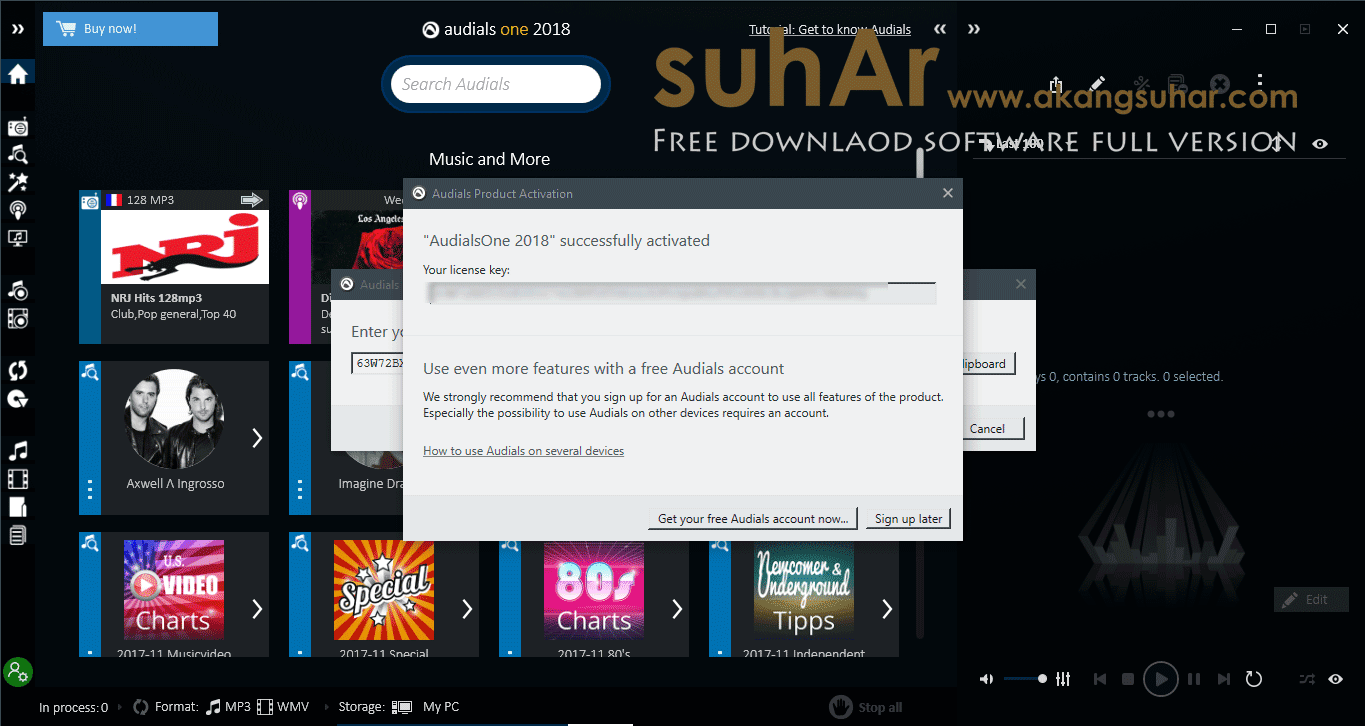Open the Tutorial: Get to know Audials link
1365x726 pixels.
(x=830, y=29)
